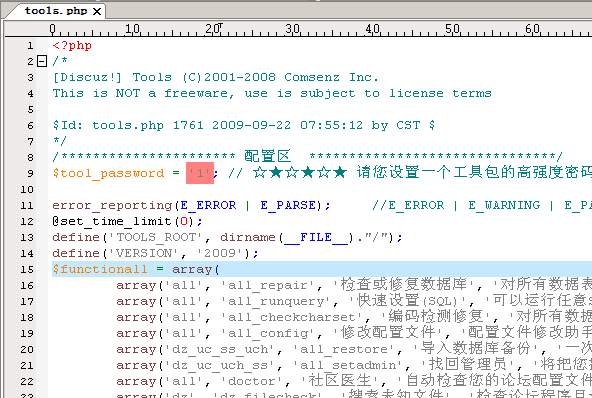Click 'all_setadmin' string on line 21

(x=348, y=366)
